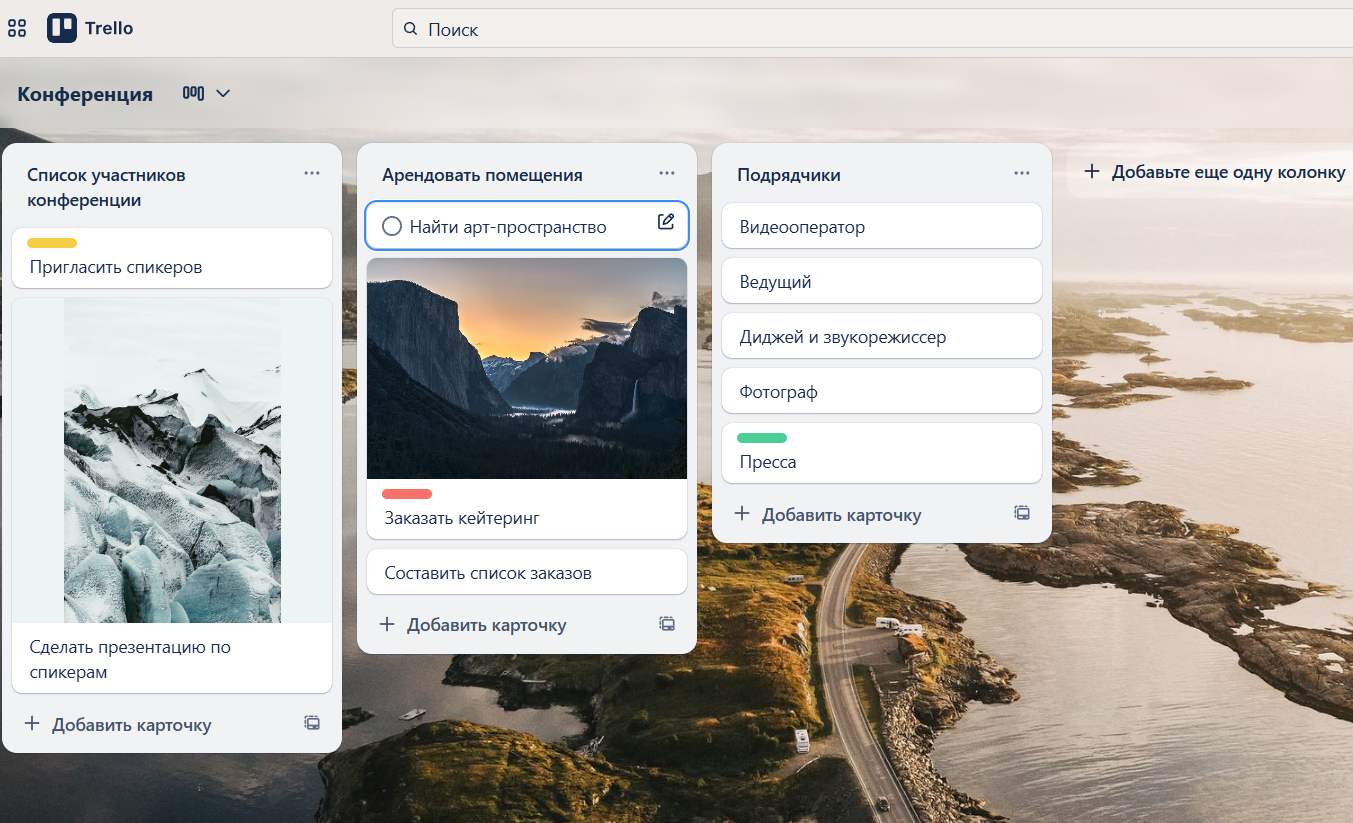Create card from template in Подрядчики list

pyautogui.click(x=1021, y=513)
